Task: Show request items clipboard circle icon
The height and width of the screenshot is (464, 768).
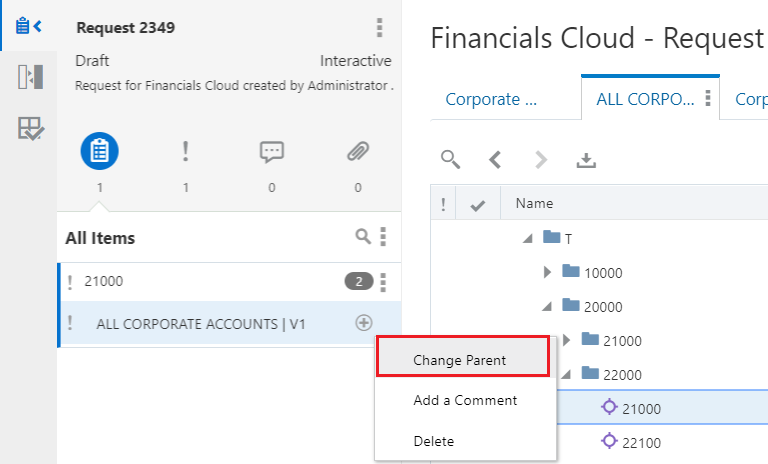Action: coord(99,151)
